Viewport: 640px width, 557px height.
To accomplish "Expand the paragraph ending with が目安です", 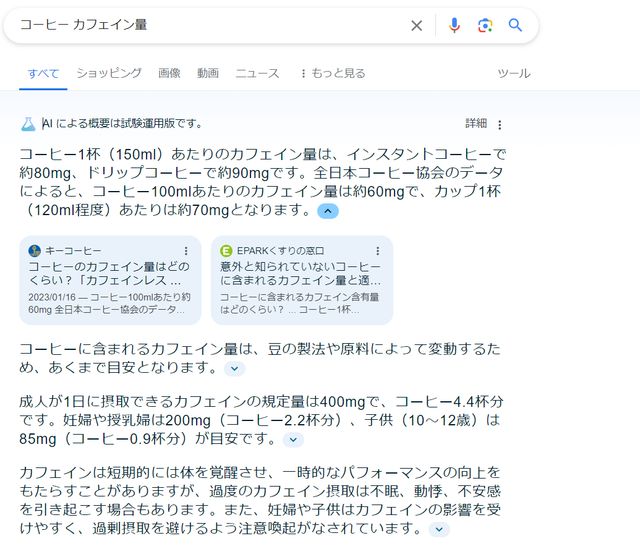I will click(293, 439).
